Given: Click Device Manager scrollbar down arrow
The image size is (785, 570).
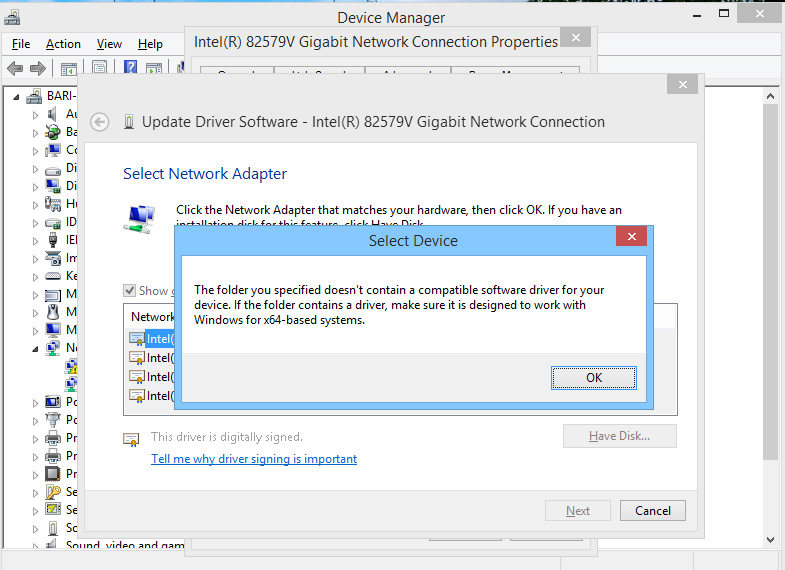Looking at the screenshot, I should click(x=770, y=539).
